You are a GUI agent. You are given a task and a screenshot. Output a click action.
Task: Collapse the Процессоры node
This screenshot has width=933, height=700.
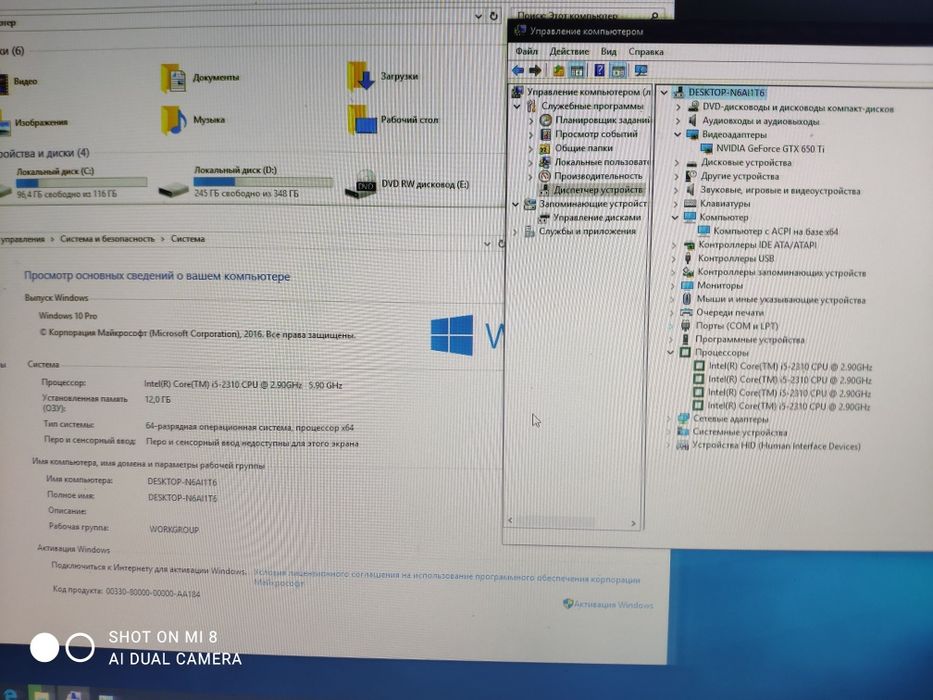pos(671,352)
